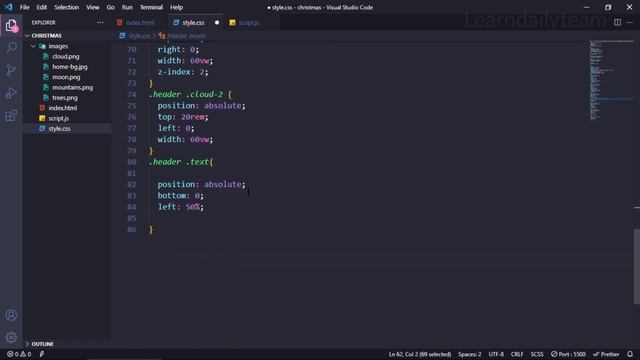640x360 pixels.
Task: Click .header .moon breadcrumb segment
Action: 187,36
